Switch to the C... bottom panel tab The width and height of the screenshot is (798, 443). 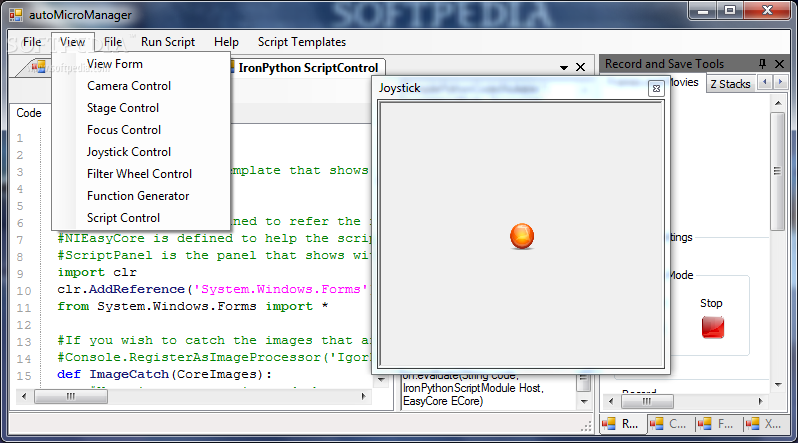670,424
